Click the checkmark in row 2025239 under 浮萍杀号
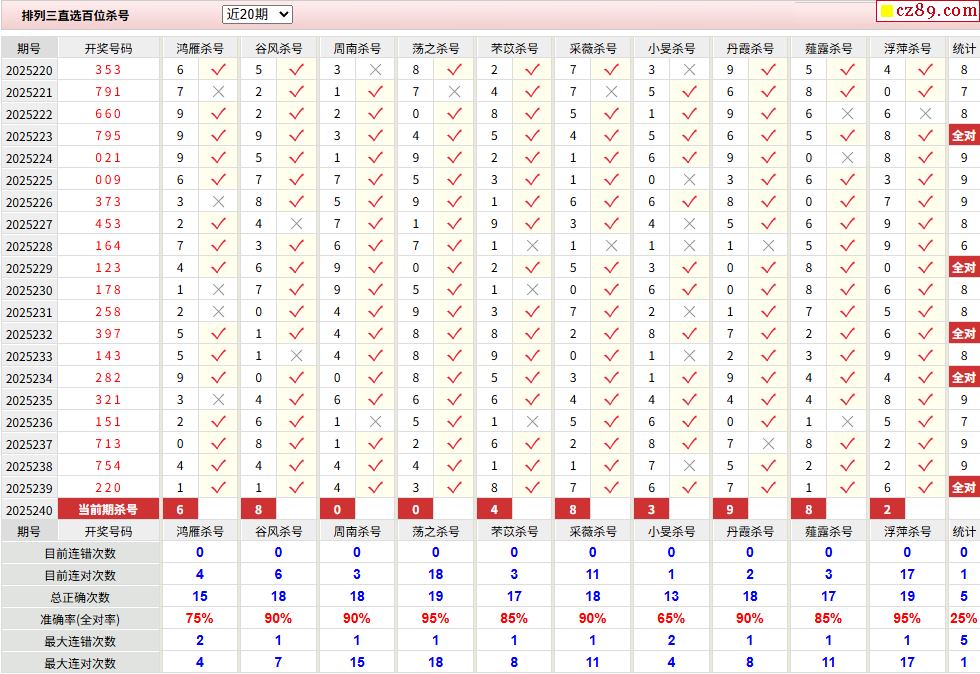This screenshot has width=980, height=674. (926, 488)
